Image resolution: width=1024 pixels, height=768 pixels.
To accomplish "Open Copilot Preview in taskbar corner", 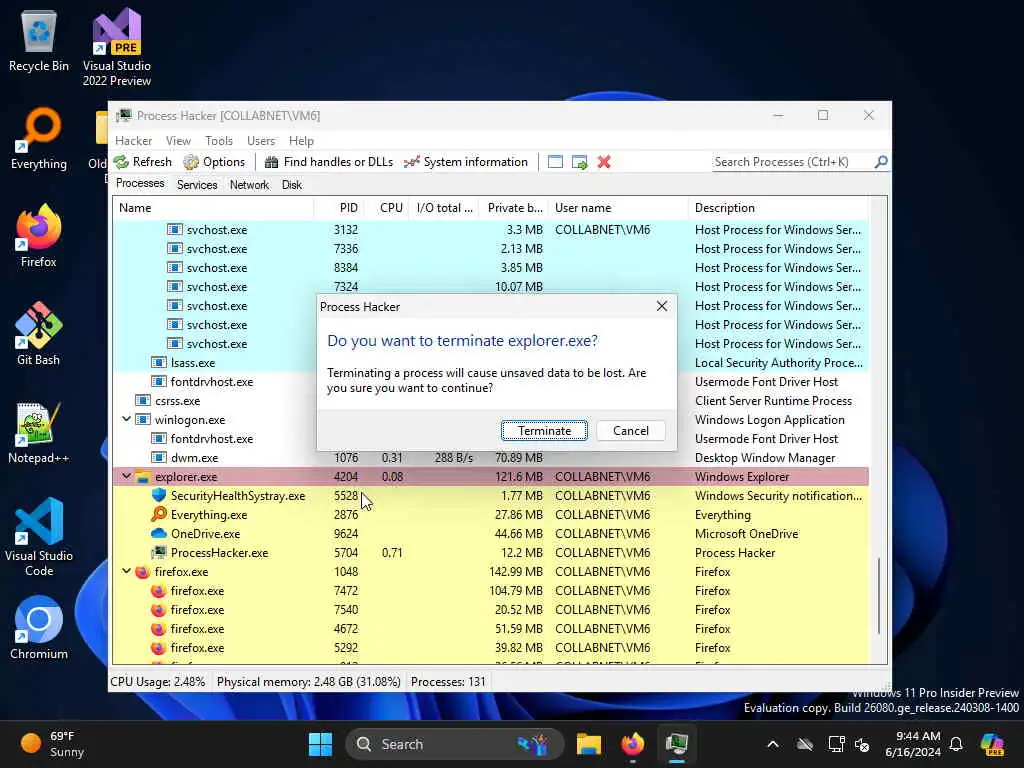I will tap(992, 744).
